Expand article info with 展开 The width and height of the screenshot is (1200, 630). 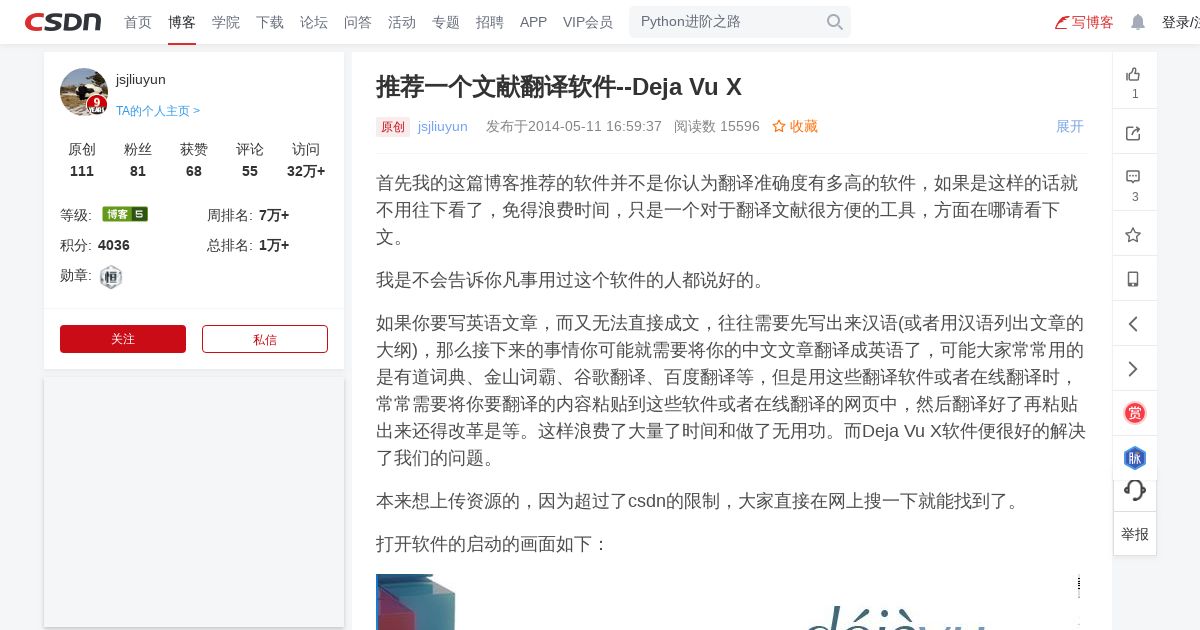[1070, 126]
